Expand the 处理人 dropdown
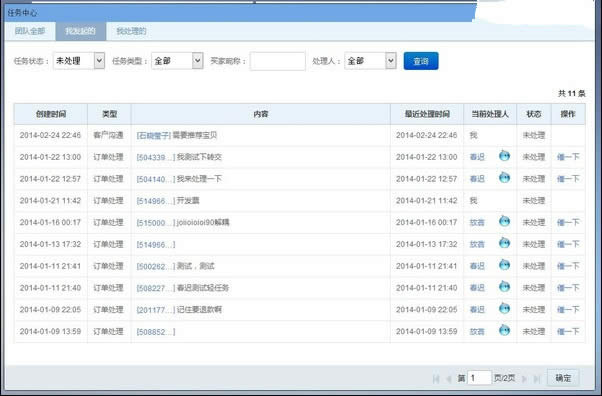 pyautogui.click(x=370, y=61)
